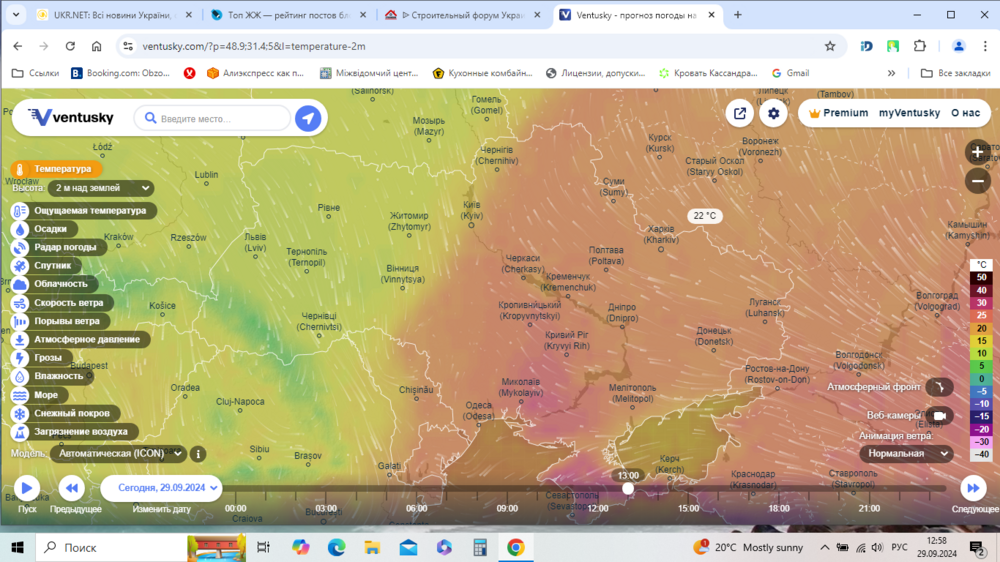
Task: Click the 18:00 mark on the timeline
Action: coord(779,508)
